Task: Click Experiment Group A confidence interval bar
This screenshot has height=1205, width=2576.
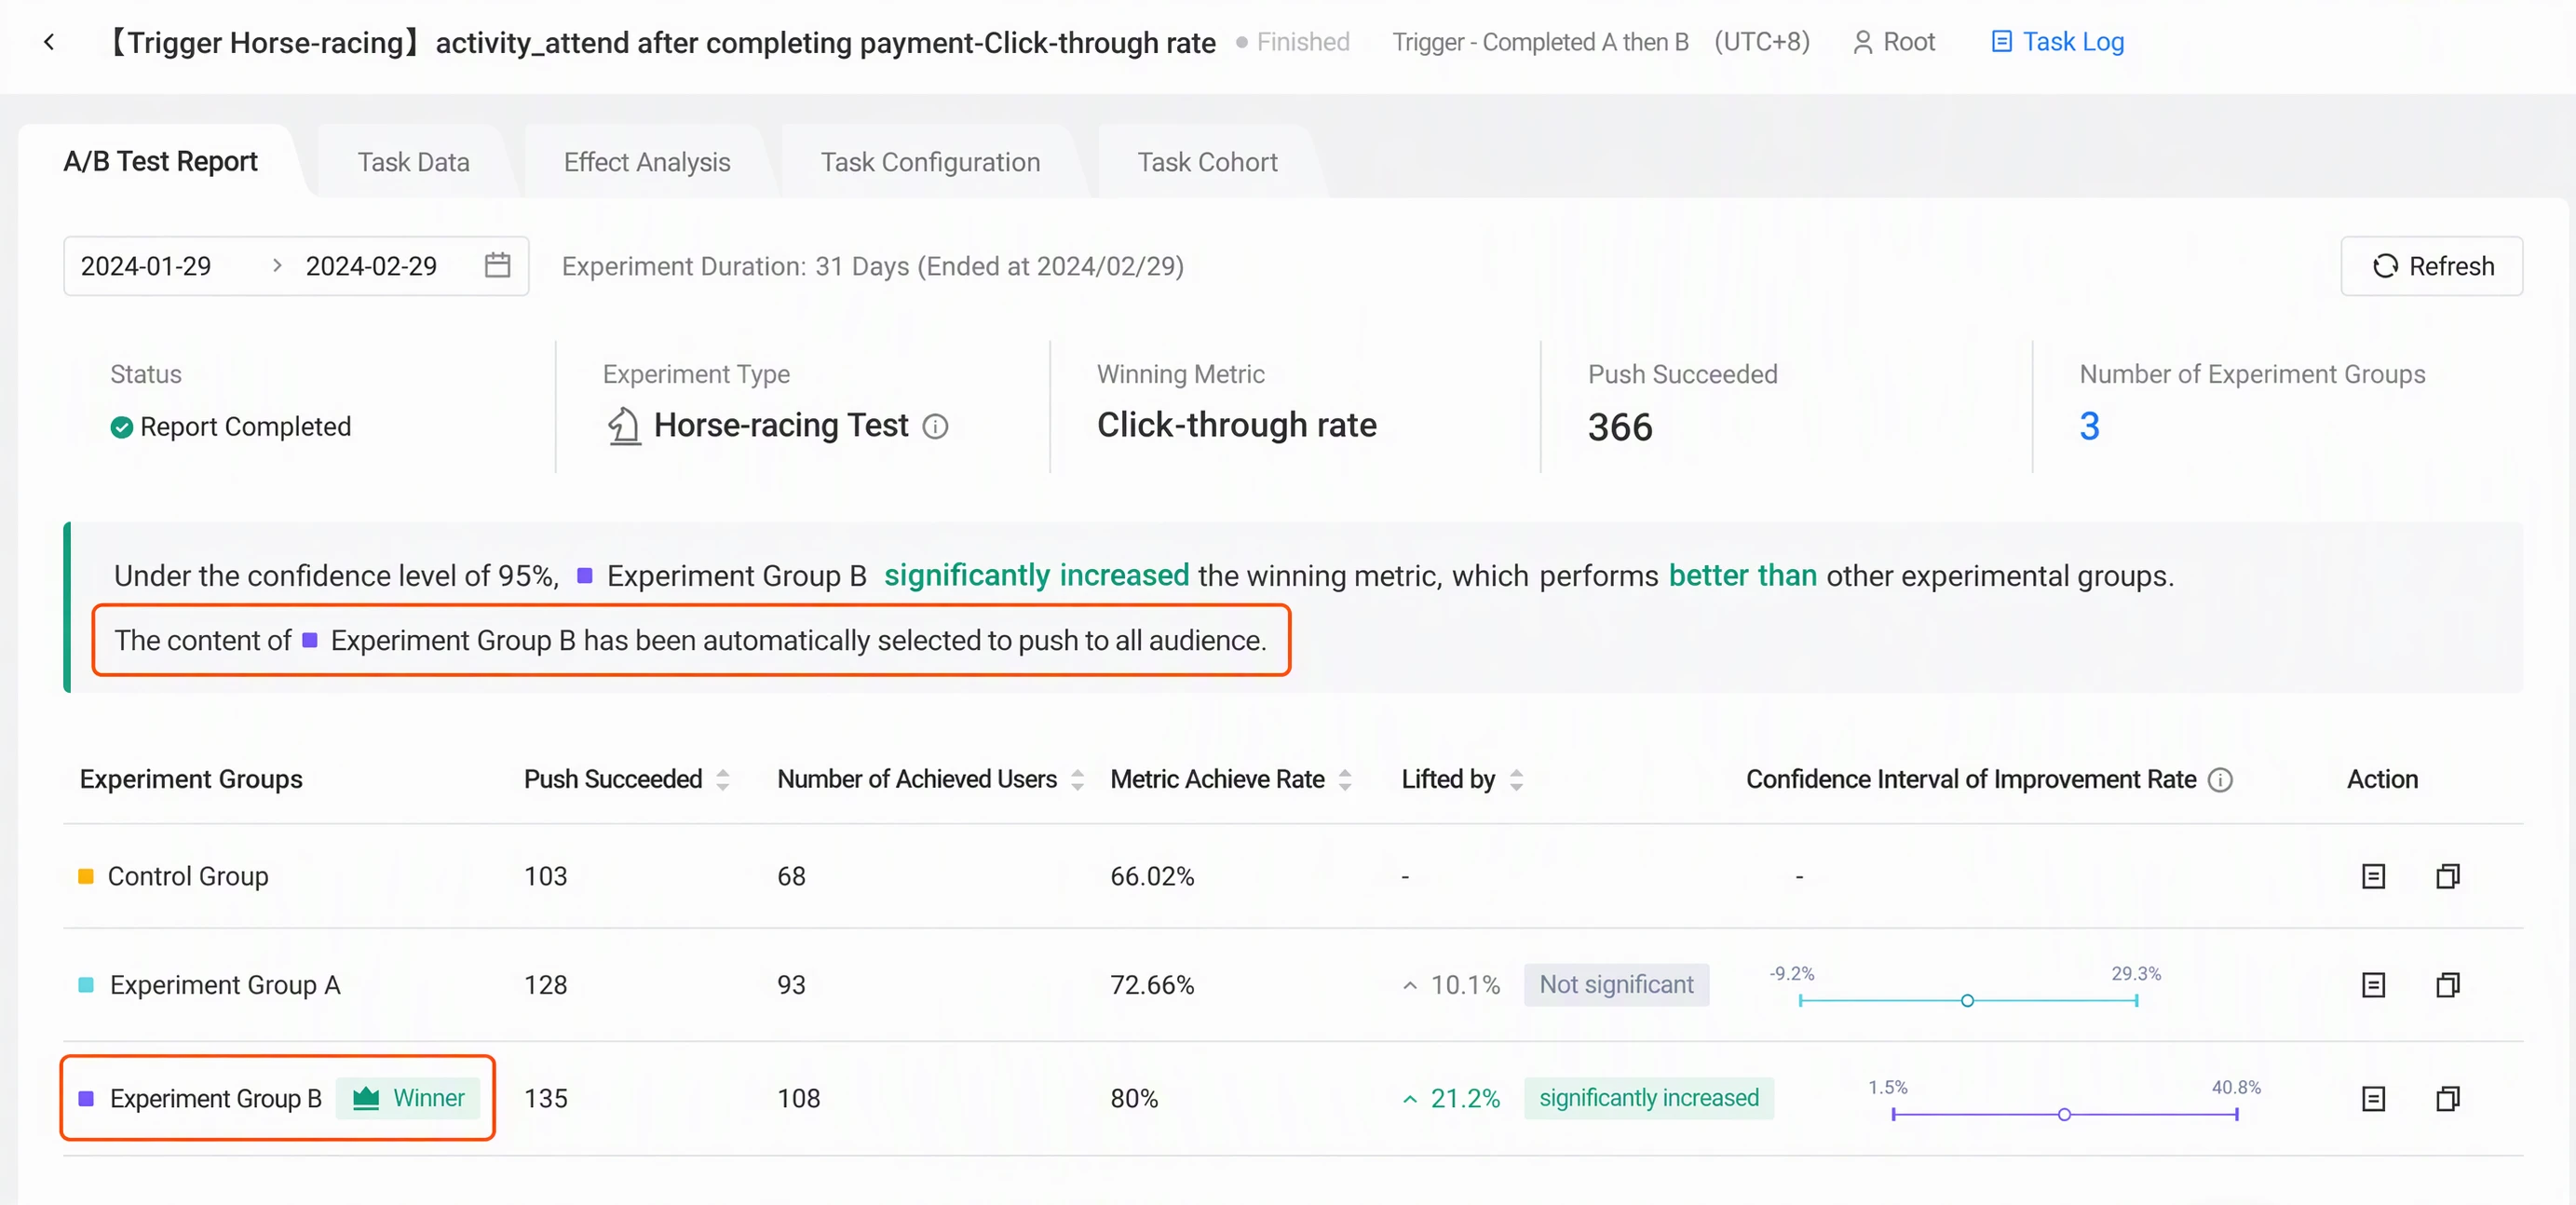Action: click(1967, 1000)
